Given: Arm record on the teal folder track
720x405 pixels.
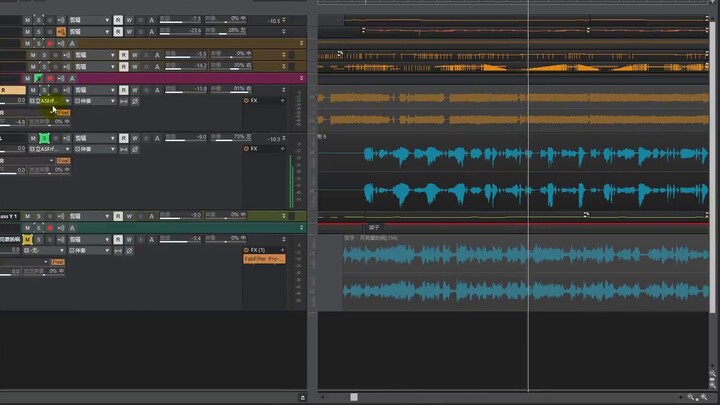Looking at the screenshot, I should click(x=50, y=228).
